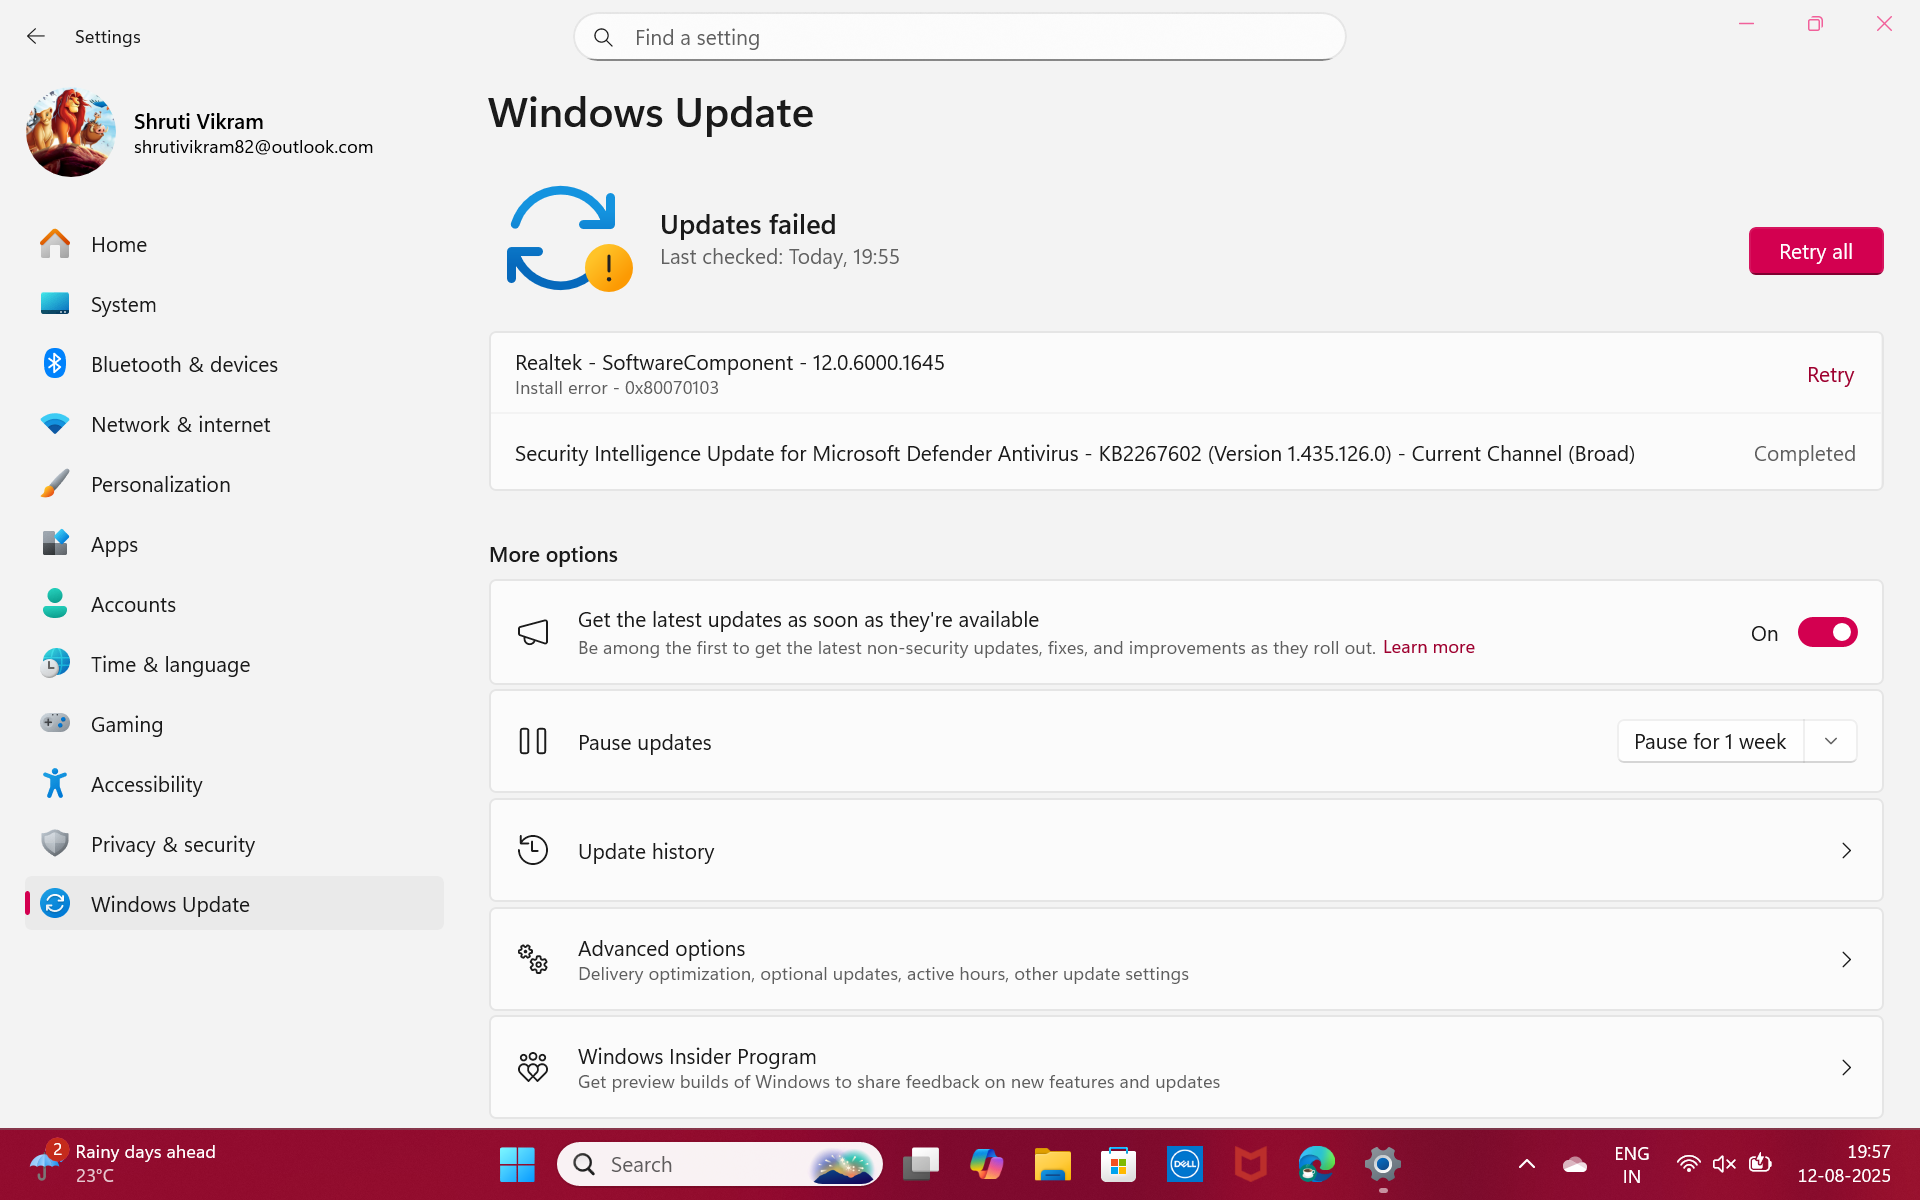The width and height of the screenshot is (1920, 1200).
Task: Click the OneDrive cloud tray icon
Action: tap(1575, 1164)
